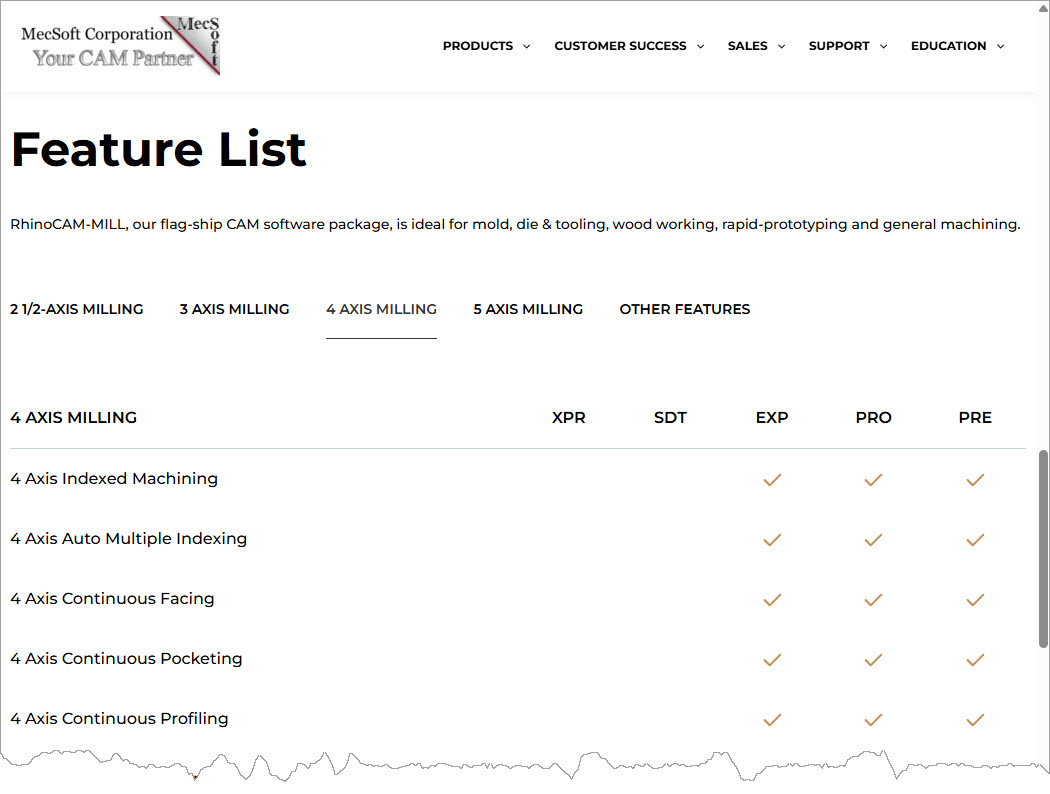
Task: Click EXP checkmark for 4 Axis Continuous Pocketing
Action: [x=772, y=660]
